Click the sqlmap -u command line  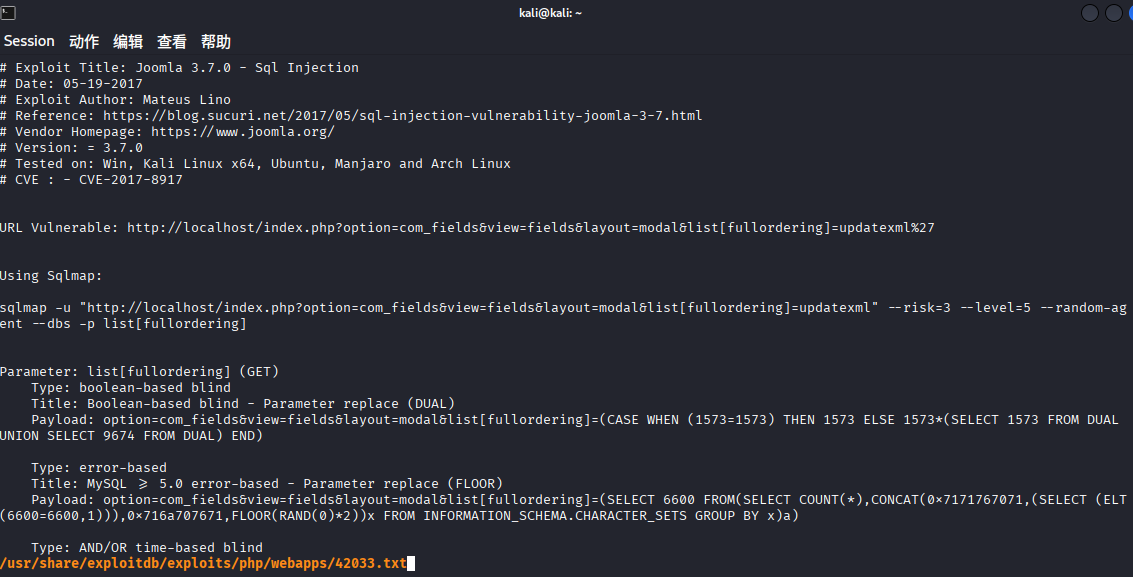(563, 308)
